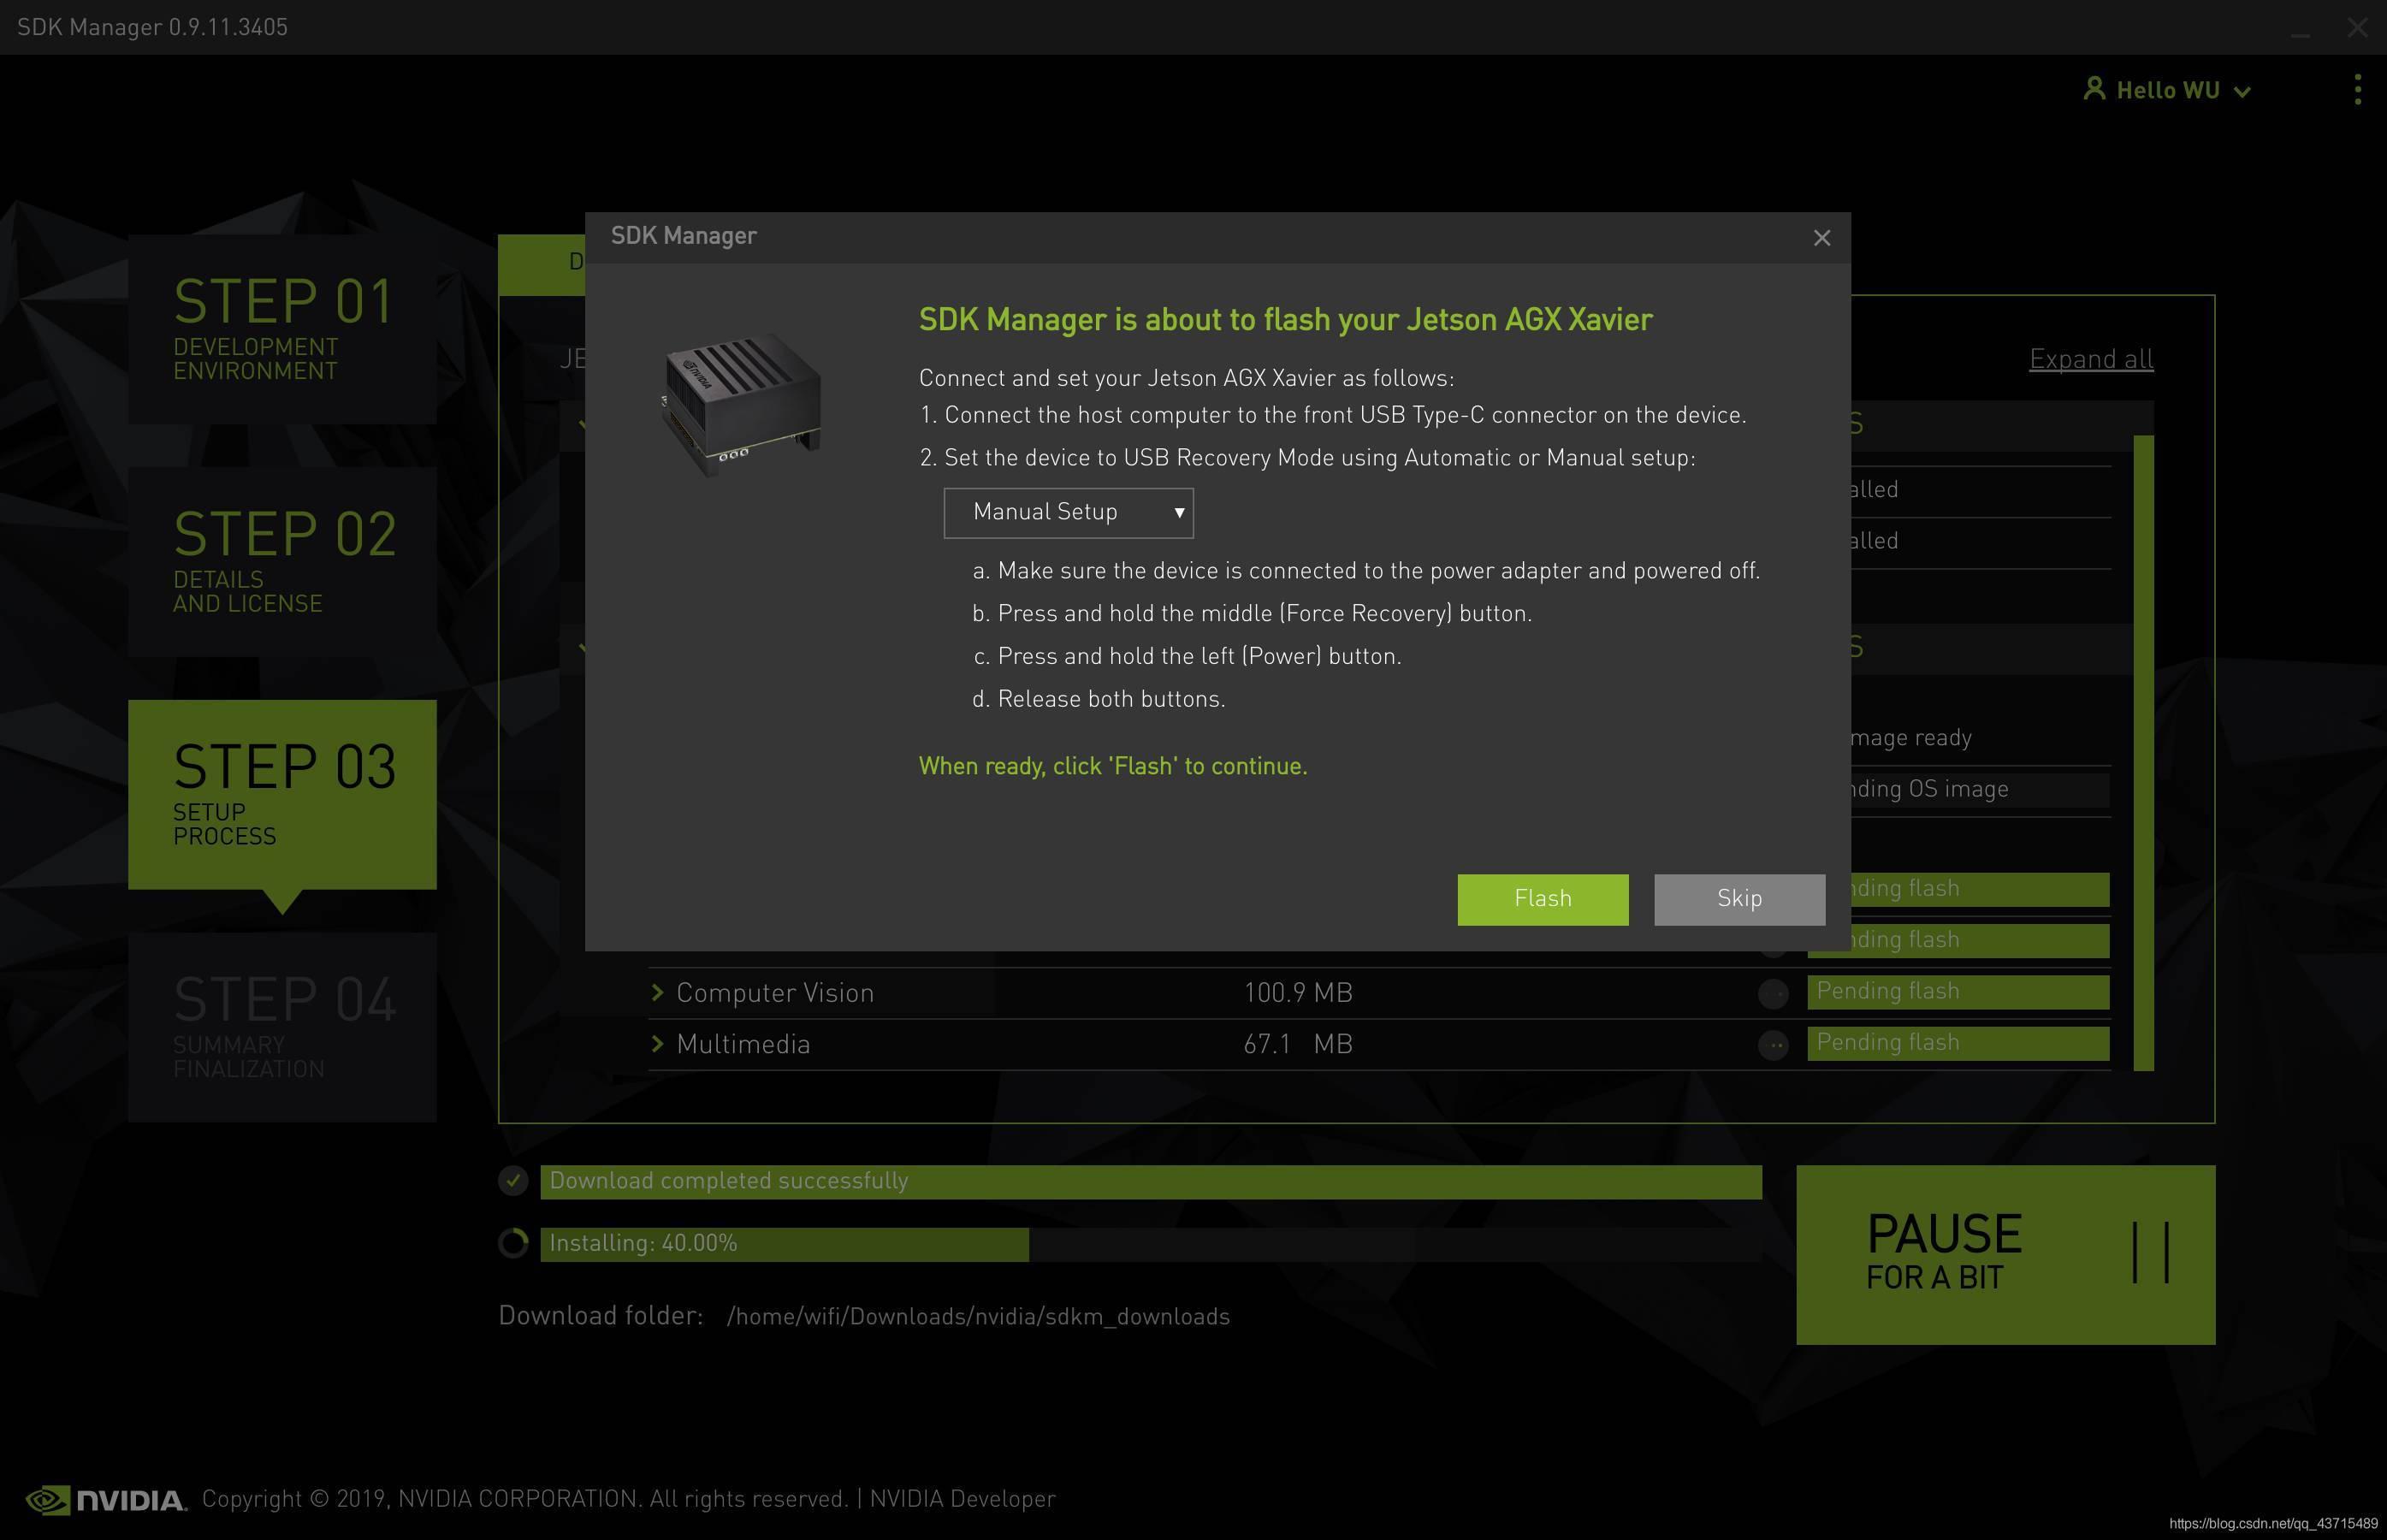Close the SDK Manager application window

pyautogui.click(x=2357, y=27)
